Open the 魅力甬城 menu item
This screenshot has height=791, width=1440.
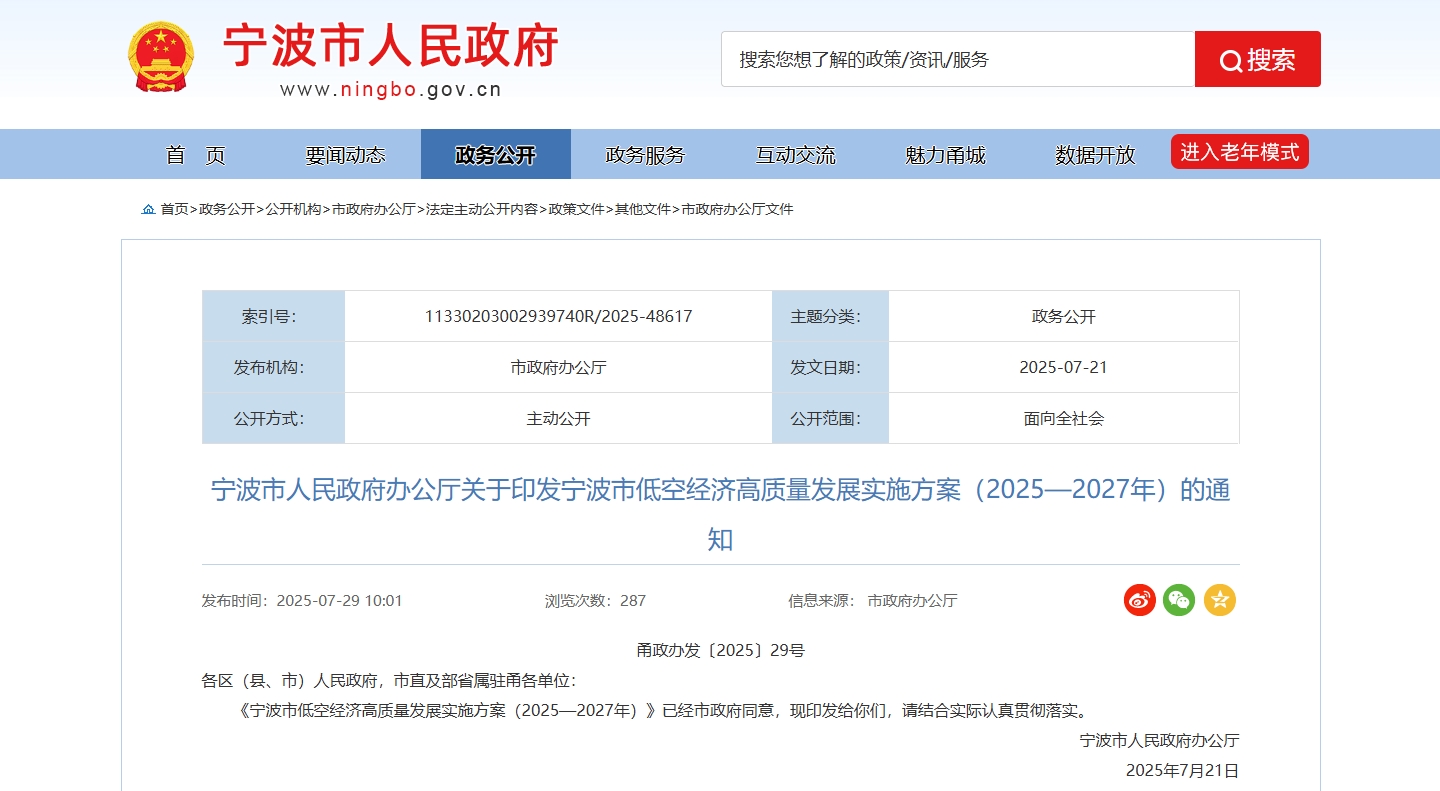pyautogui.click(x=945, y=155)
